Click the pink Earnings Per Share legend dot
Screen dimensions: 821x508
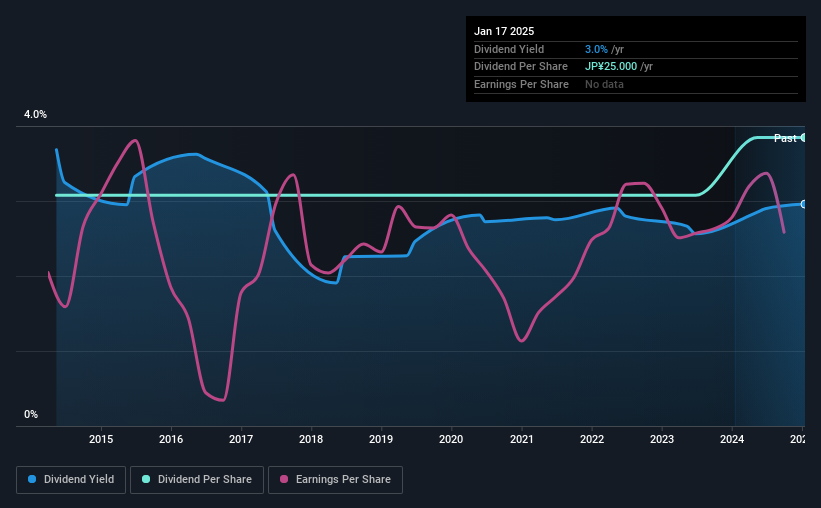point(284,479)
